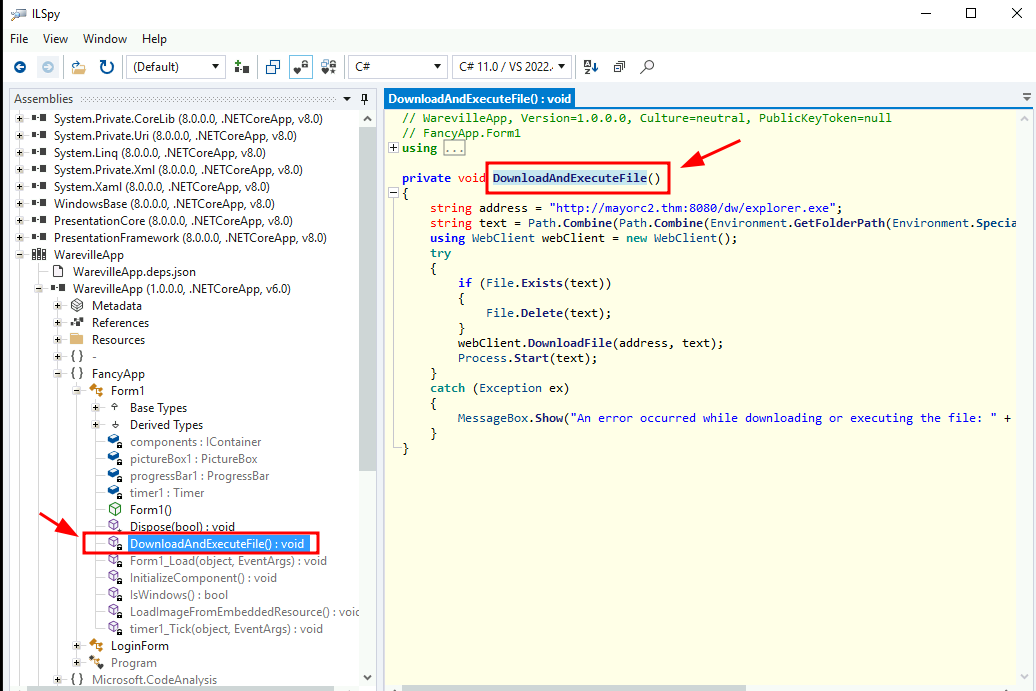1036x691 pixels.
Task: Click the Form1 class icon
Action: click(96, 390)
